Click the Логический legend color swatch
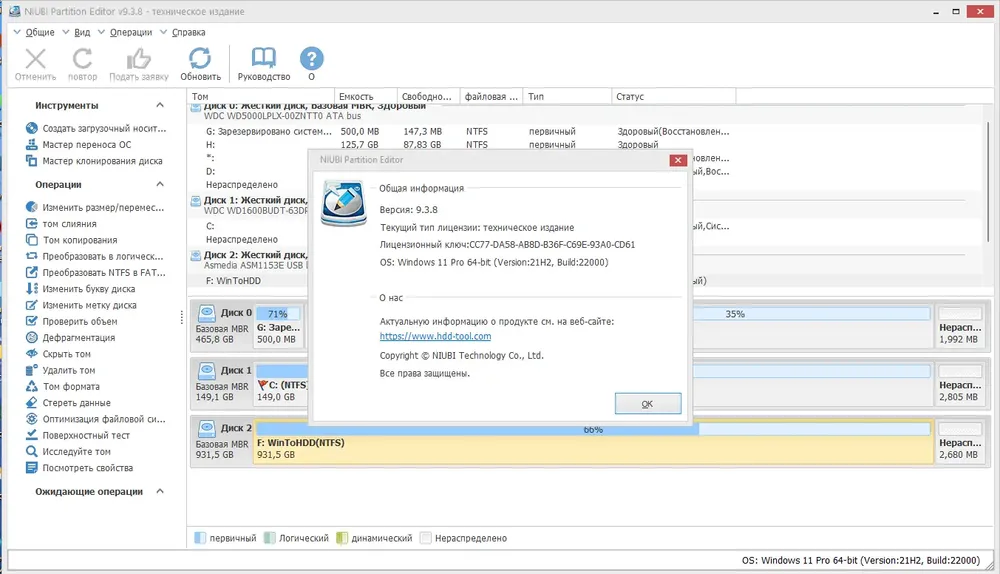This screenshot has height=574, width=1000. [x=270, y=538]
